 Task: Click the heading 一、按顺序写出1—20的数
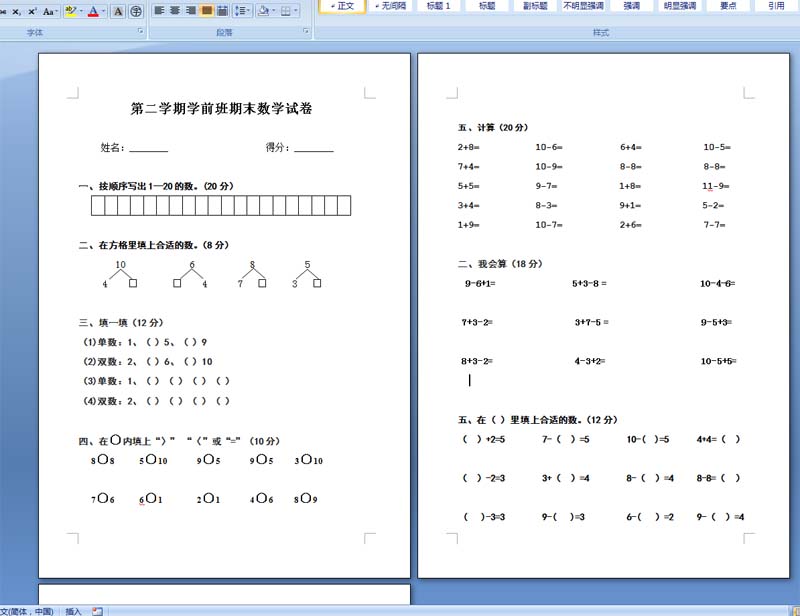coord(156,186)
